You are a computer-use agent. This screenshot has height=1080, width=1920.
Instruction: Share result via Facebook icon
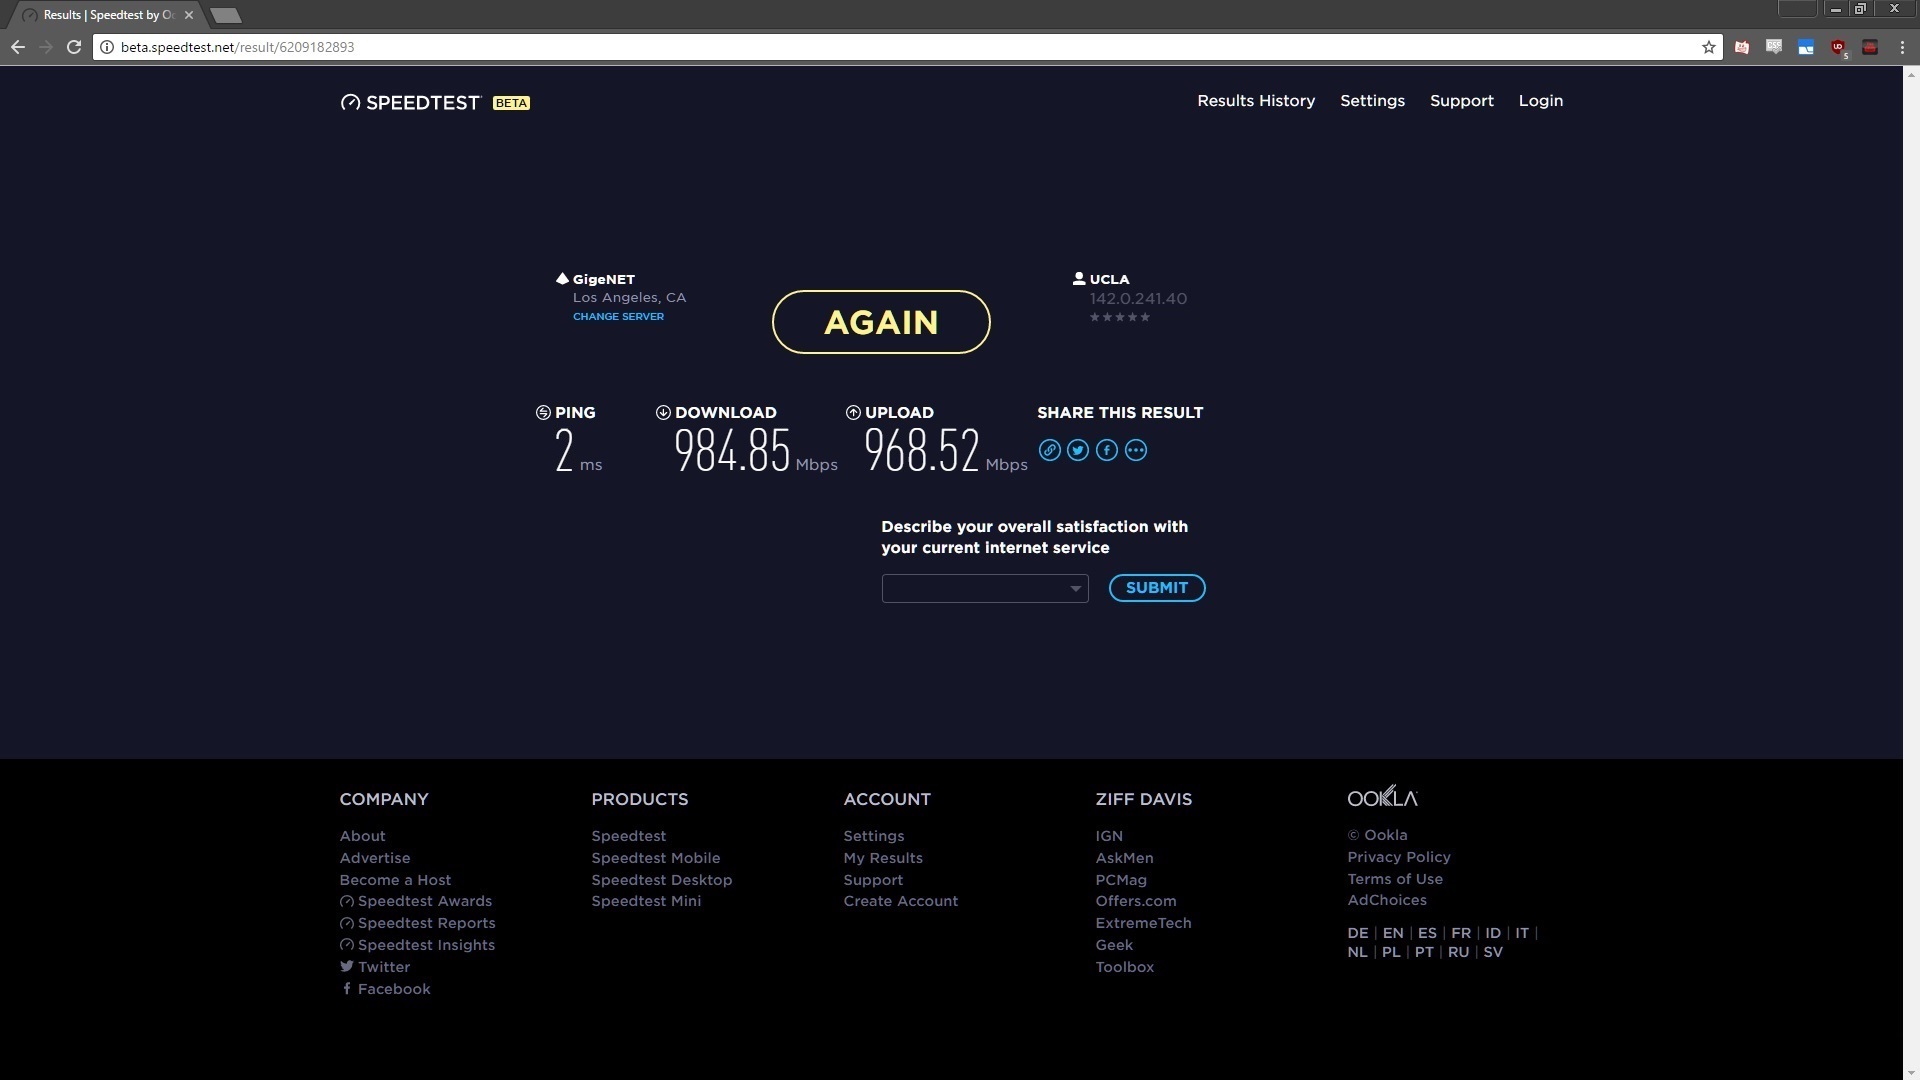click(1107, 450)
